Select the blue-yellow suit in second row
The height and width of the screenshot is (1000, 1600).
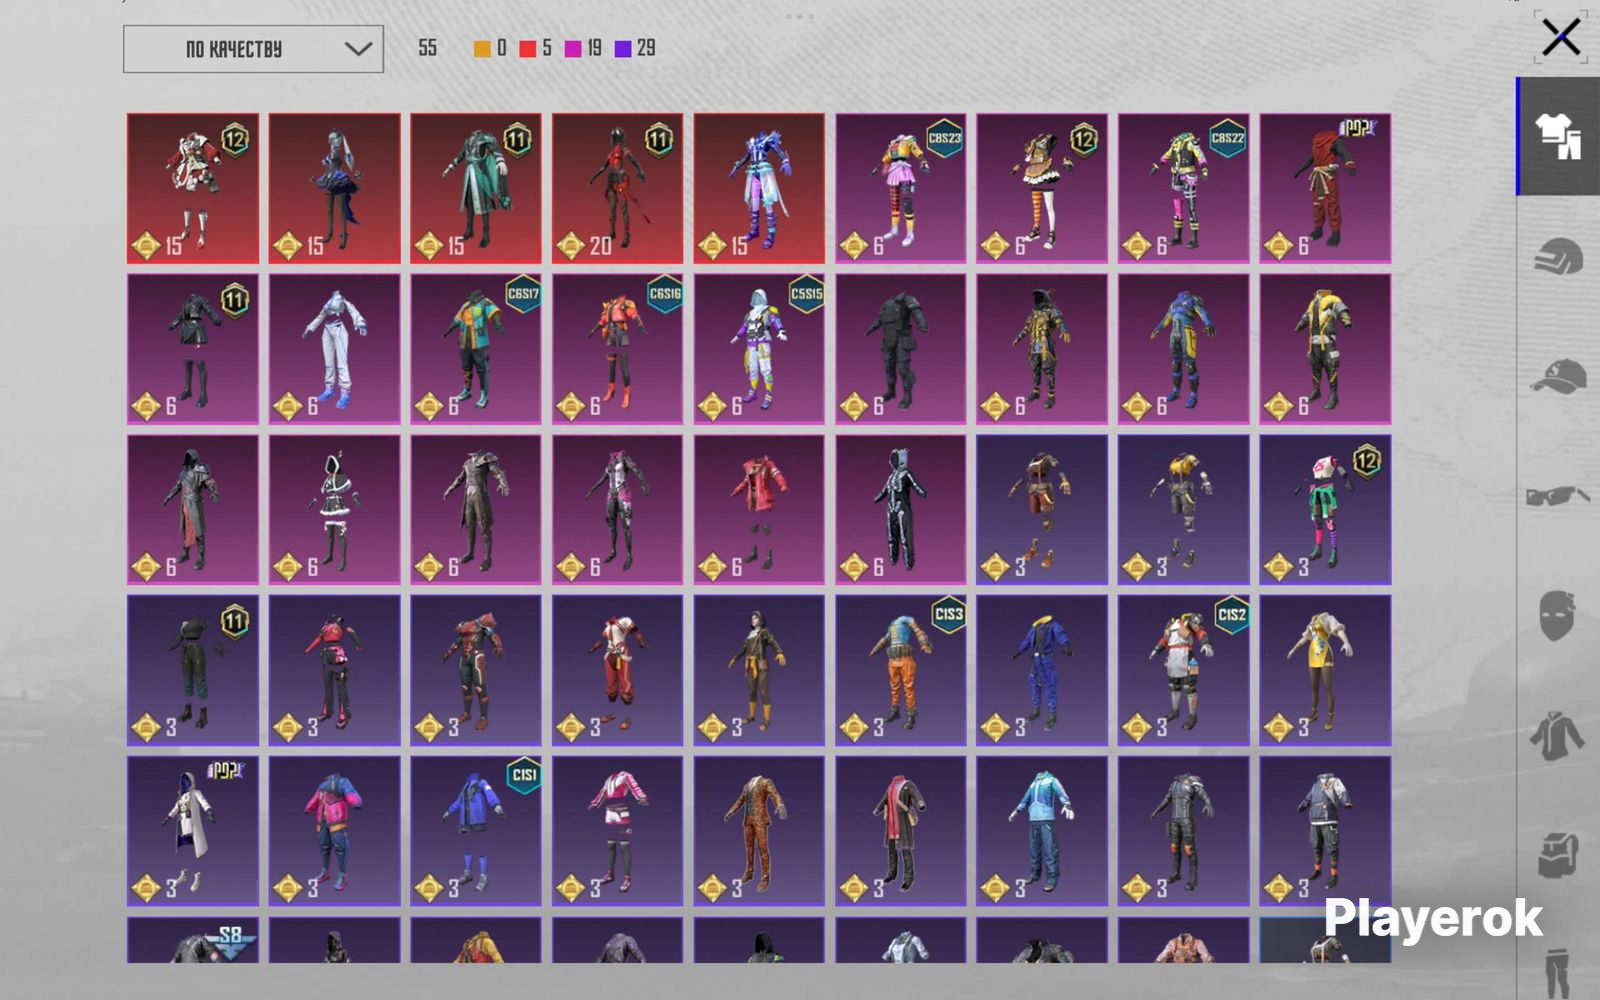tap(1184, 349)
